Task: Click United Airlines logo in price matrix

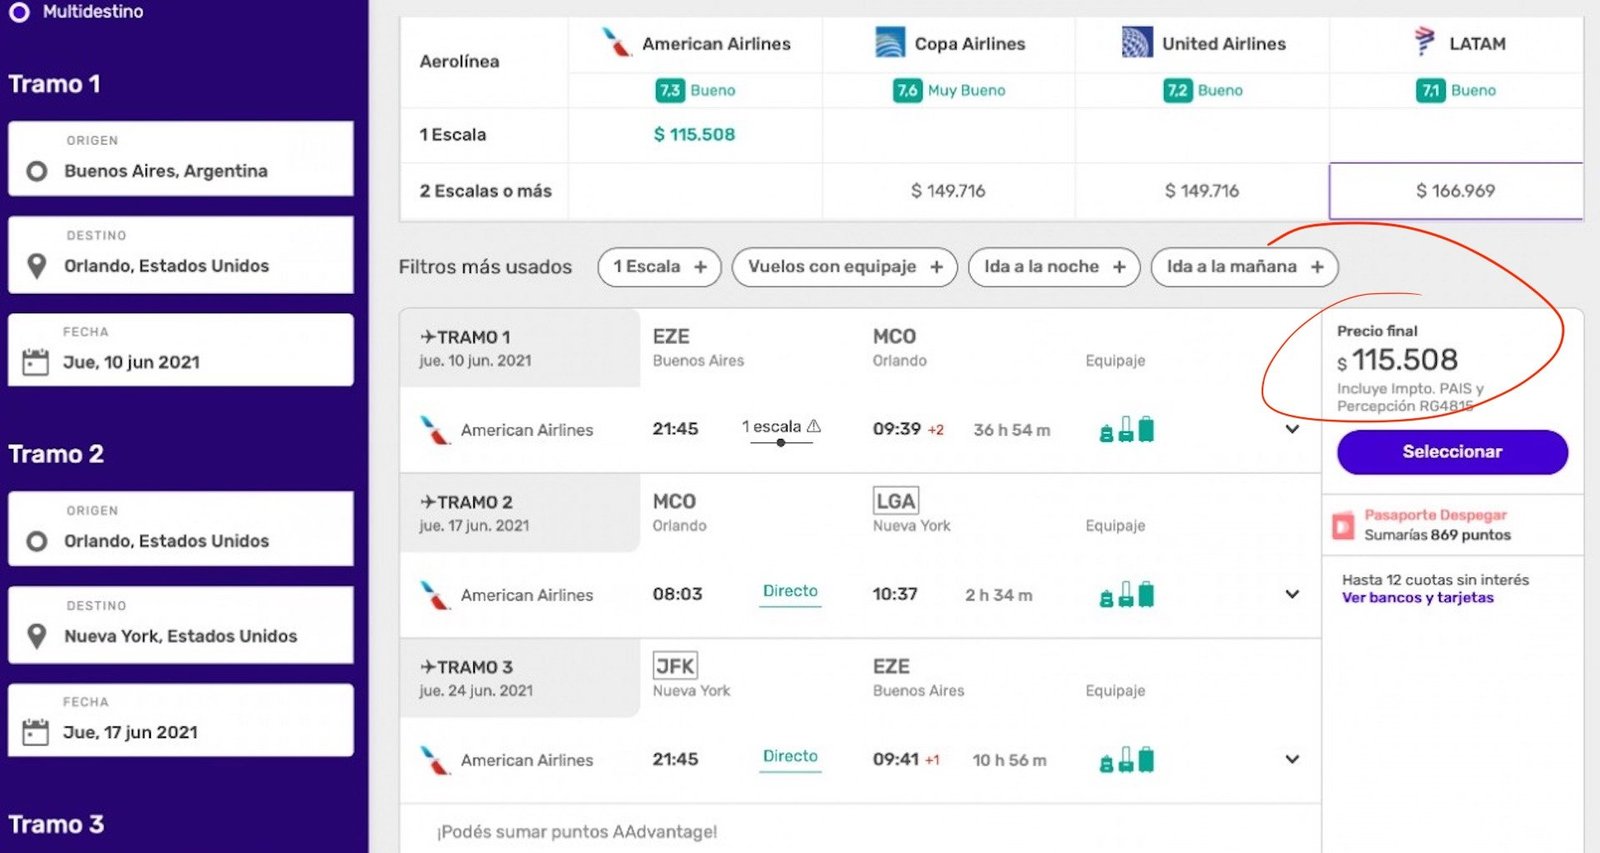Action: pyautogui.click(x=1137, y=43)
